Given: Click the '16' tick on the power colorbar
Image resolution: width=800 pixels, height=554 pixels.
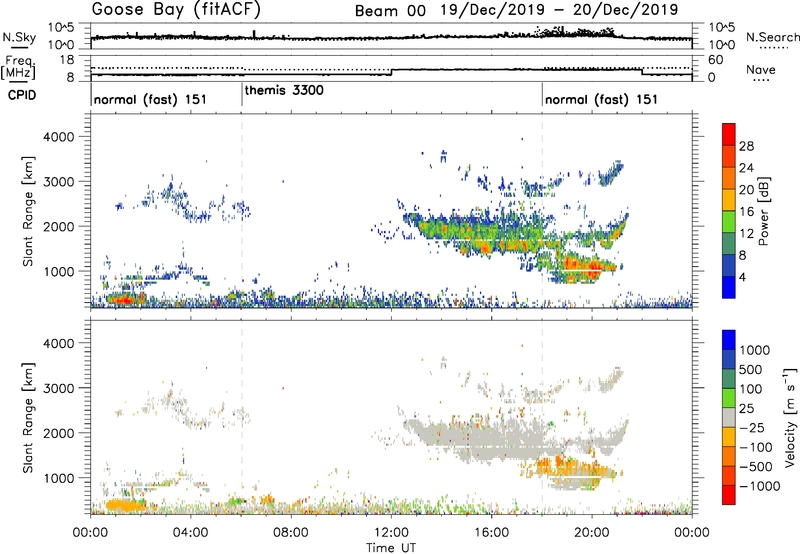Looking at the screenshot, I should [x=746, y=212].
